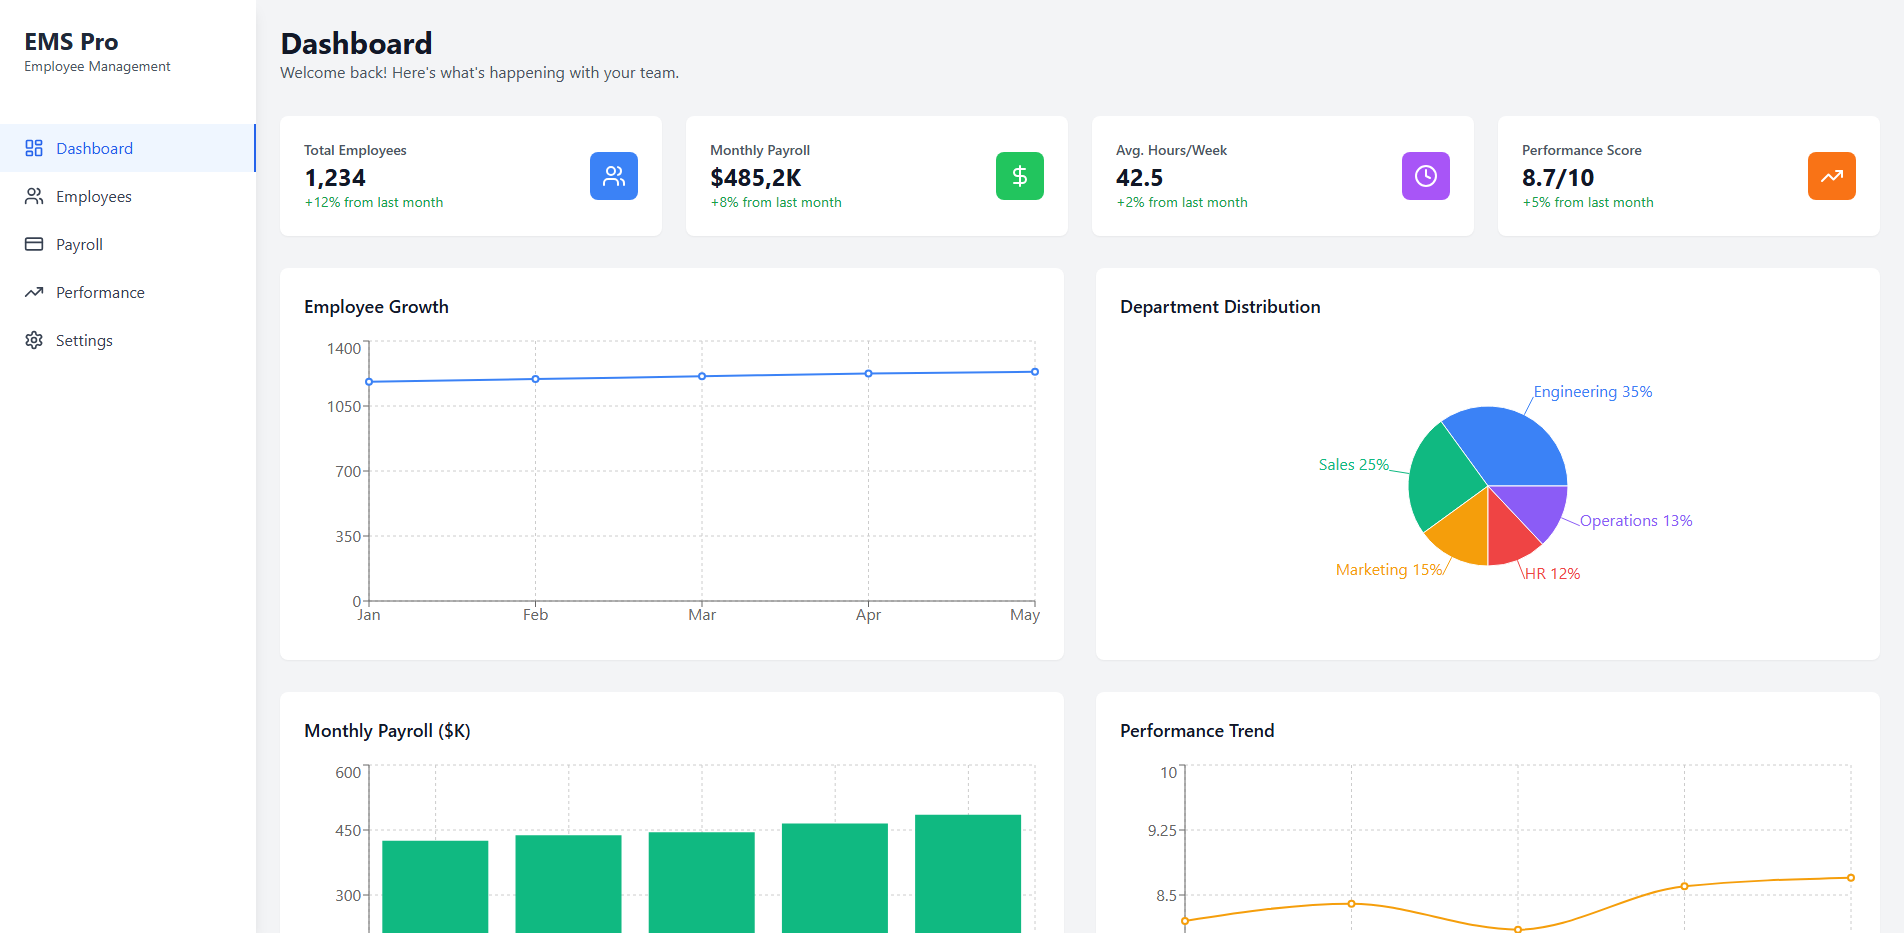
Task: Open the Employees section from the sidebar
Action: tap(93, 196)
